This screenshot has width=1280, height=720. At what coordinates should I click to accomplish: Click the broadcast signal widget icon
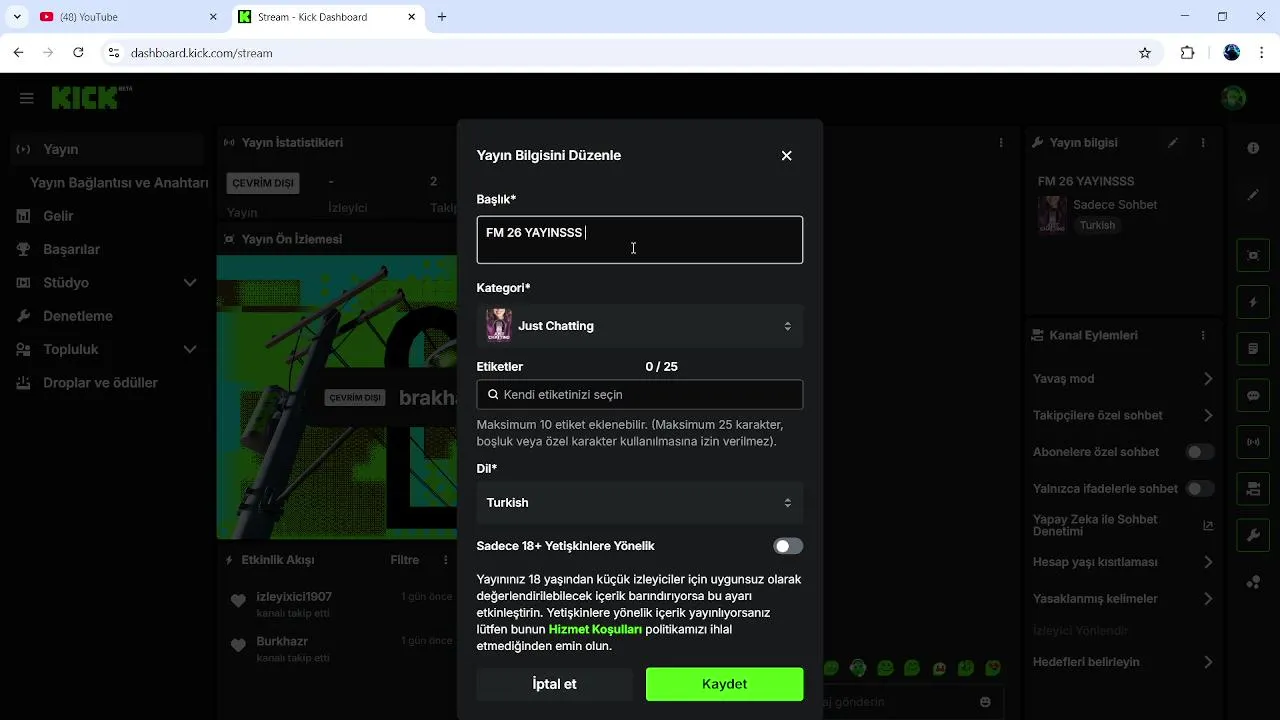tap(1253, 442)
